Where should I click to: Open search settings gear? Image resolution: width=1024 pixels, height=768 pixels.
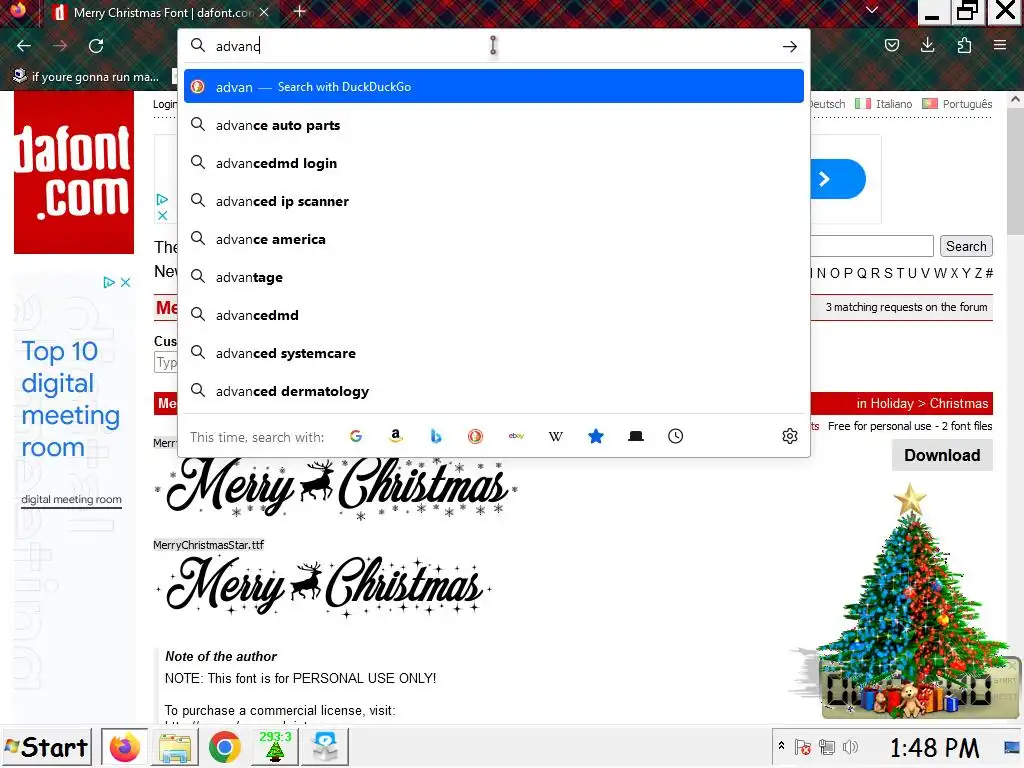790,436
